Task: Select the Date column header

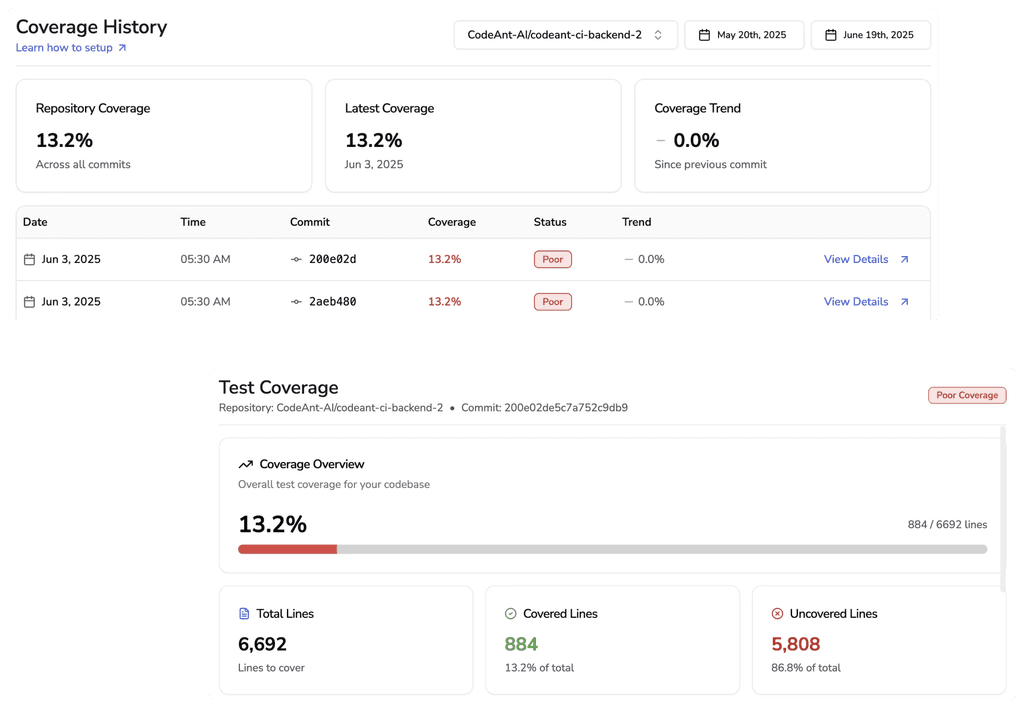Action: click(x=35, y=222)
